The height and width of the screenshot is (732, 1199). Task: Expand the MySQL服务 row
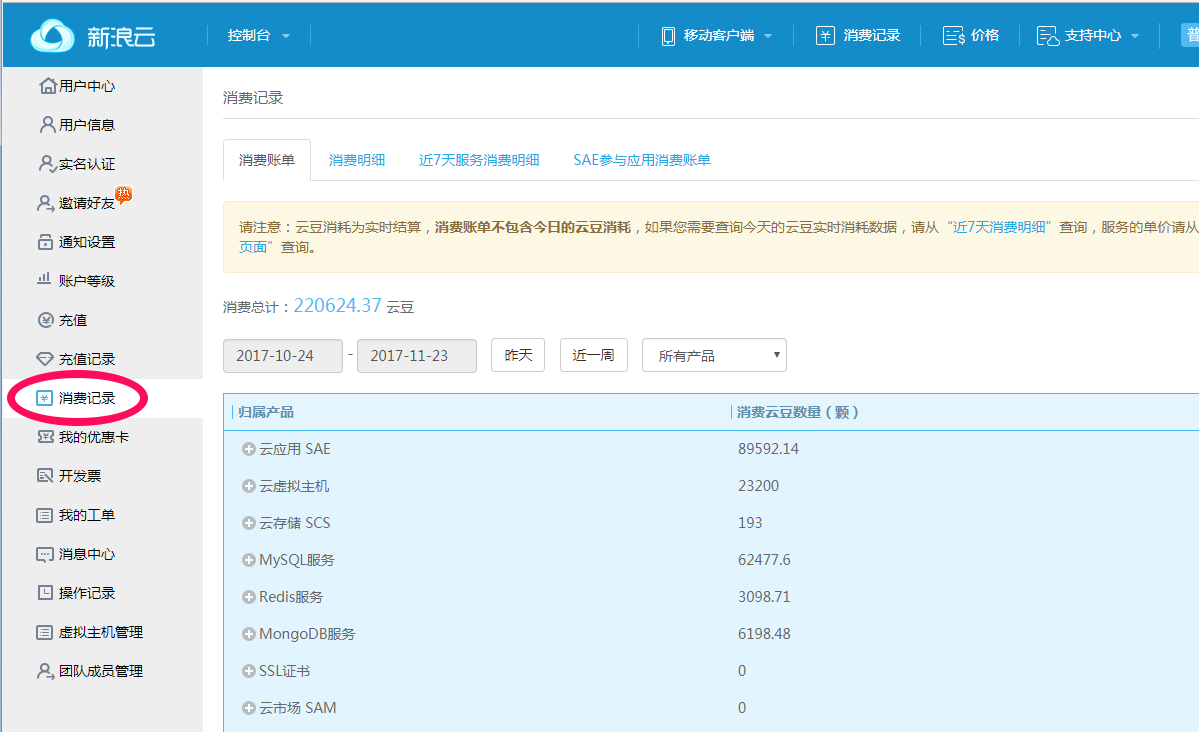tap(249, 560)
